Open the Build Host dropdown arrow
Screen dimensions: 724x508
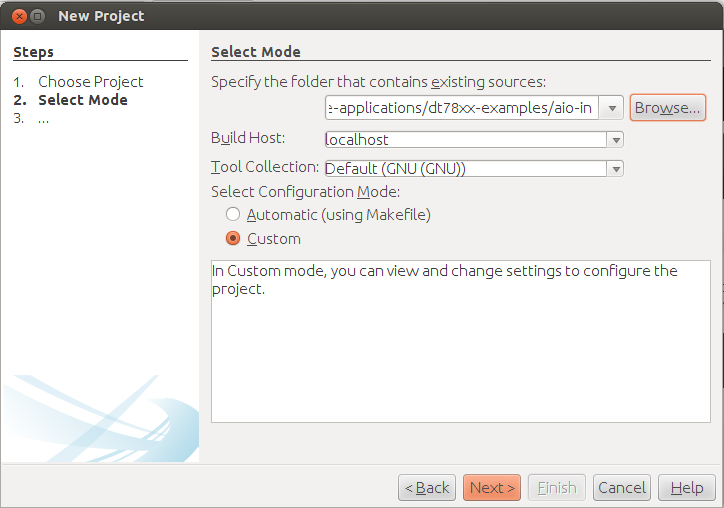point(615,140)
